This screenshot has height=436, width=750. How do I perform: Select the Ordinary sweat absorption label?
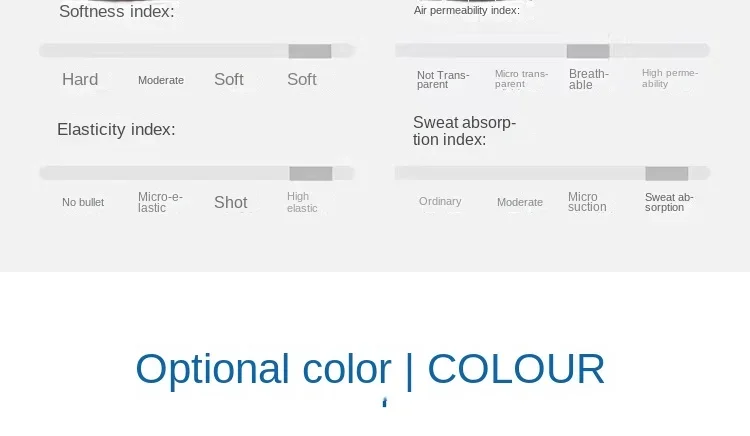click(x=440, y=201)
